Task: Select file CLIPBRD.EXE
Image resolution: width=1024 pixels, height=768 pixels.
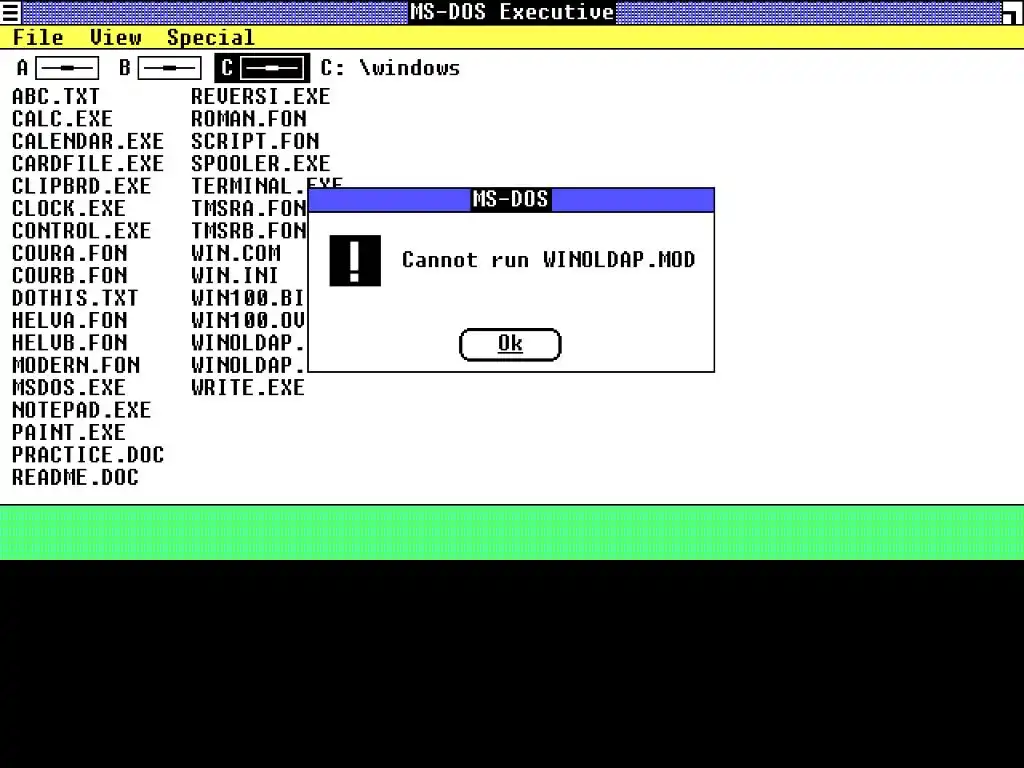Action: (x=81, y=186)
